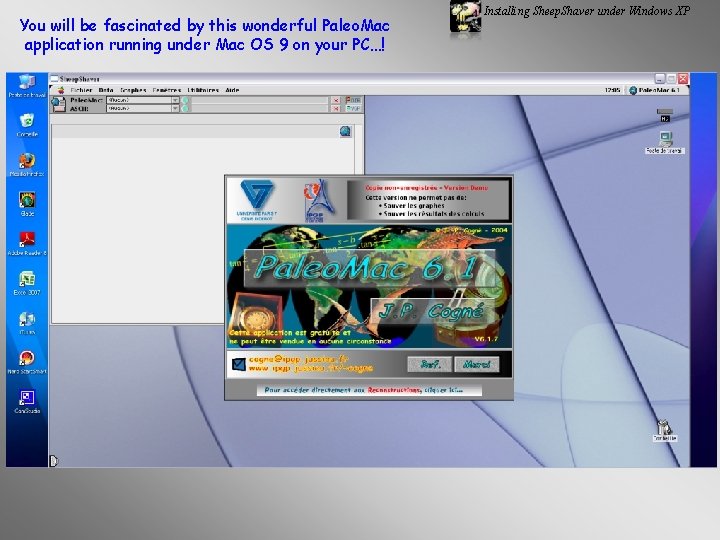Select the iTunes desktop icon
Viewport: 720px width, 540px height.
[27, 323]
